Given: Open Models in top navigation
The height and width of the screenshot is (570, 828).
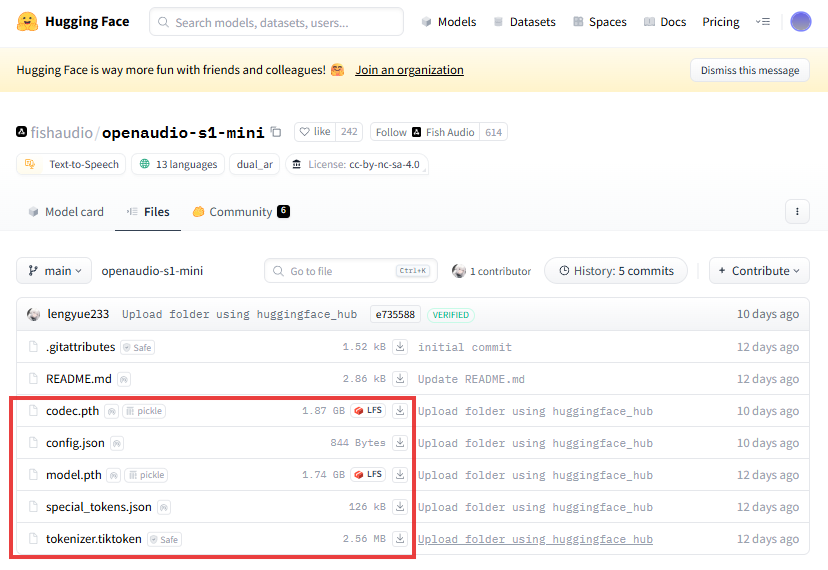Looking at the screenshot, I should pos(449,22).
